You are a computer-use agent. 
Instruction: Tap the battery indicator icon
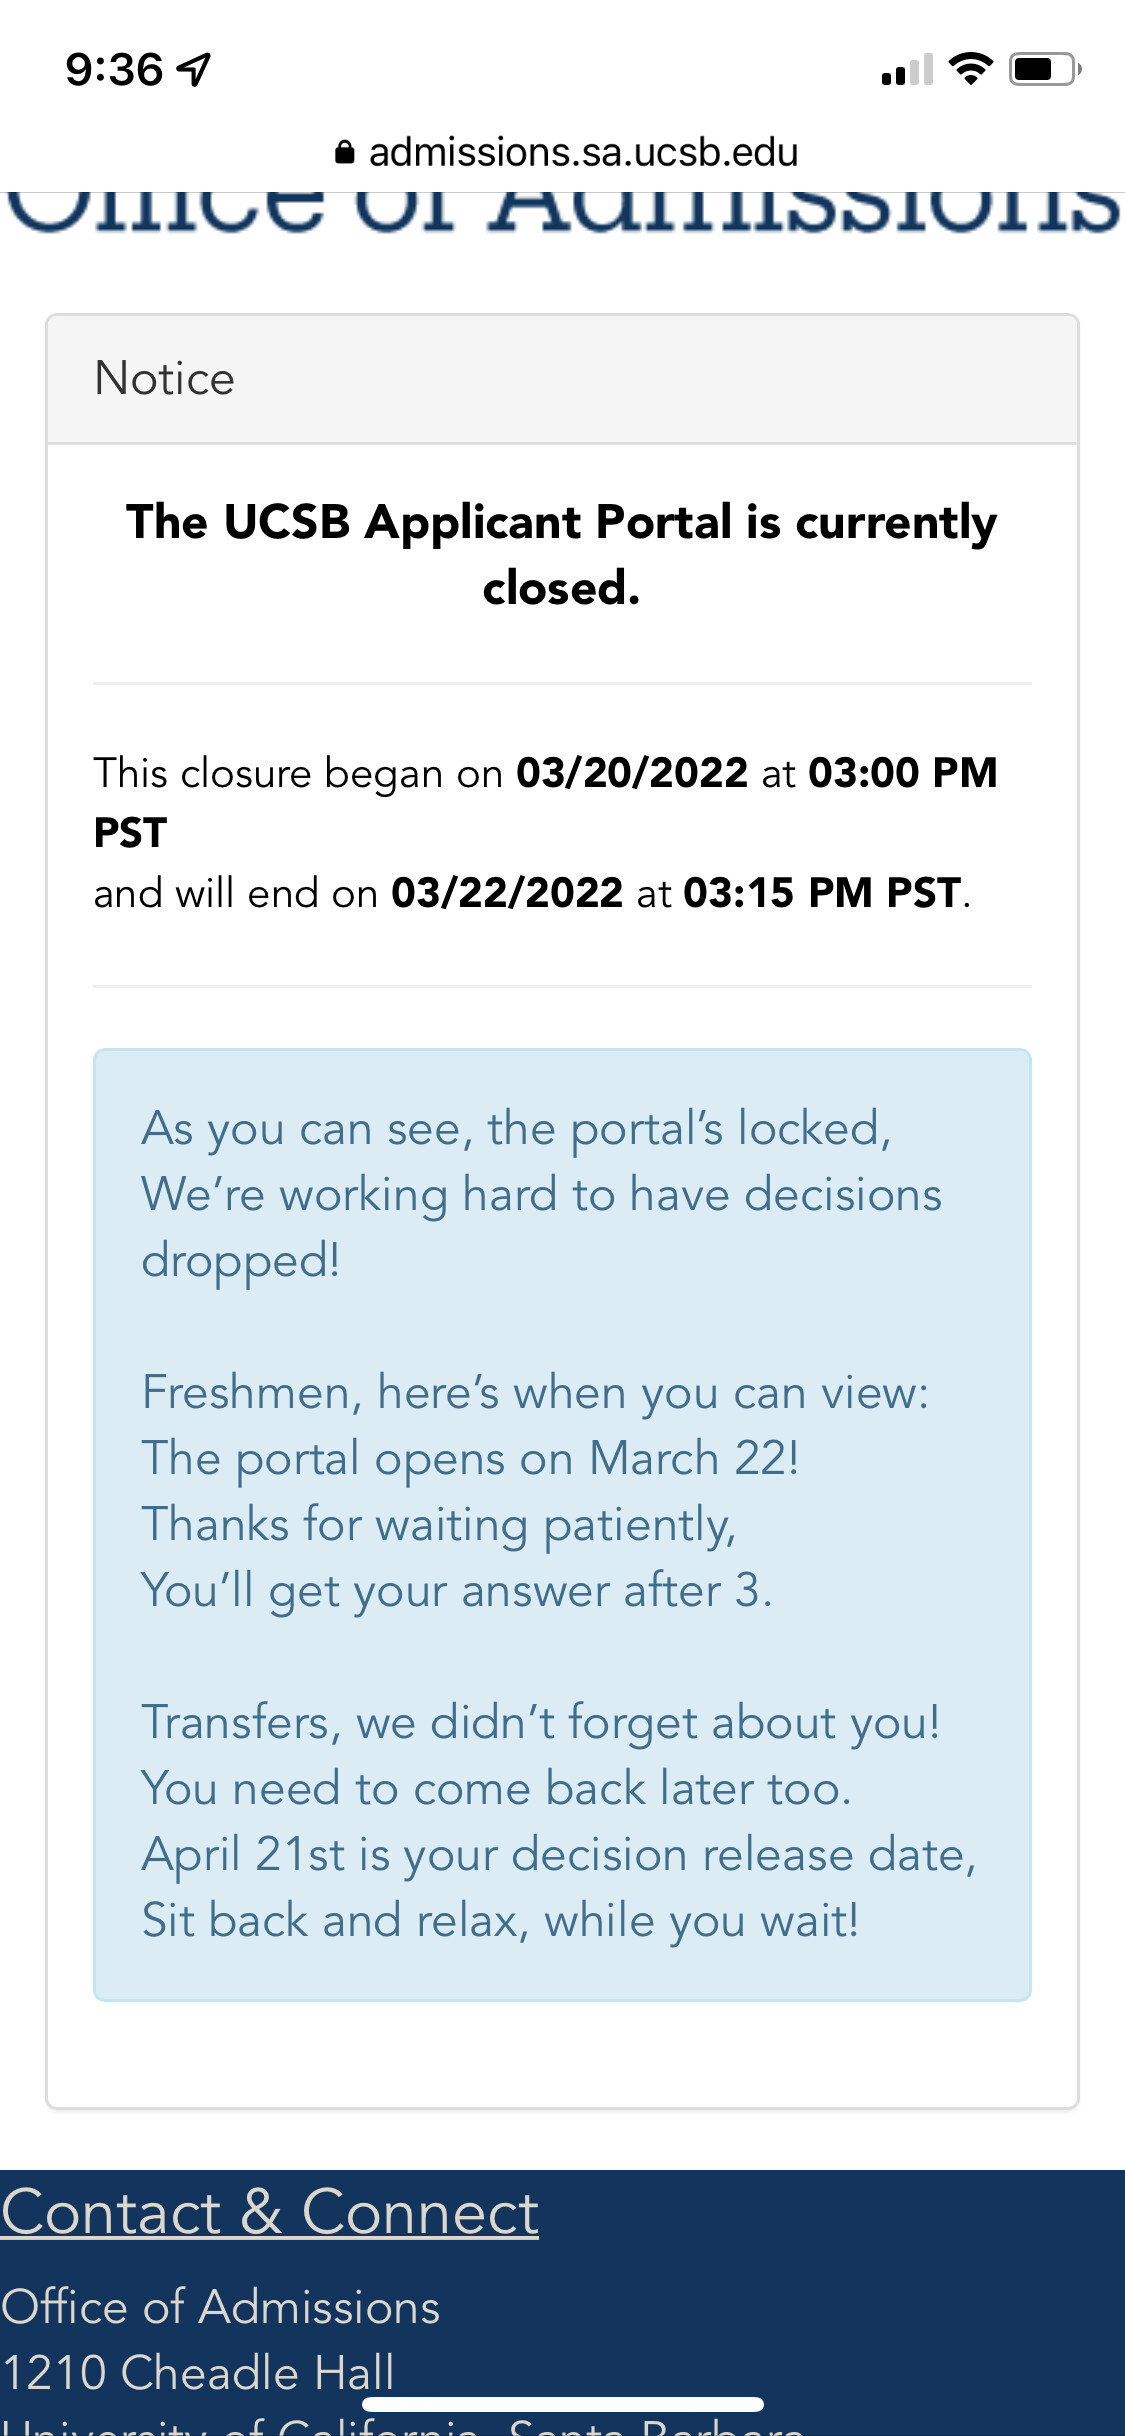click(x=1045, y=69)
